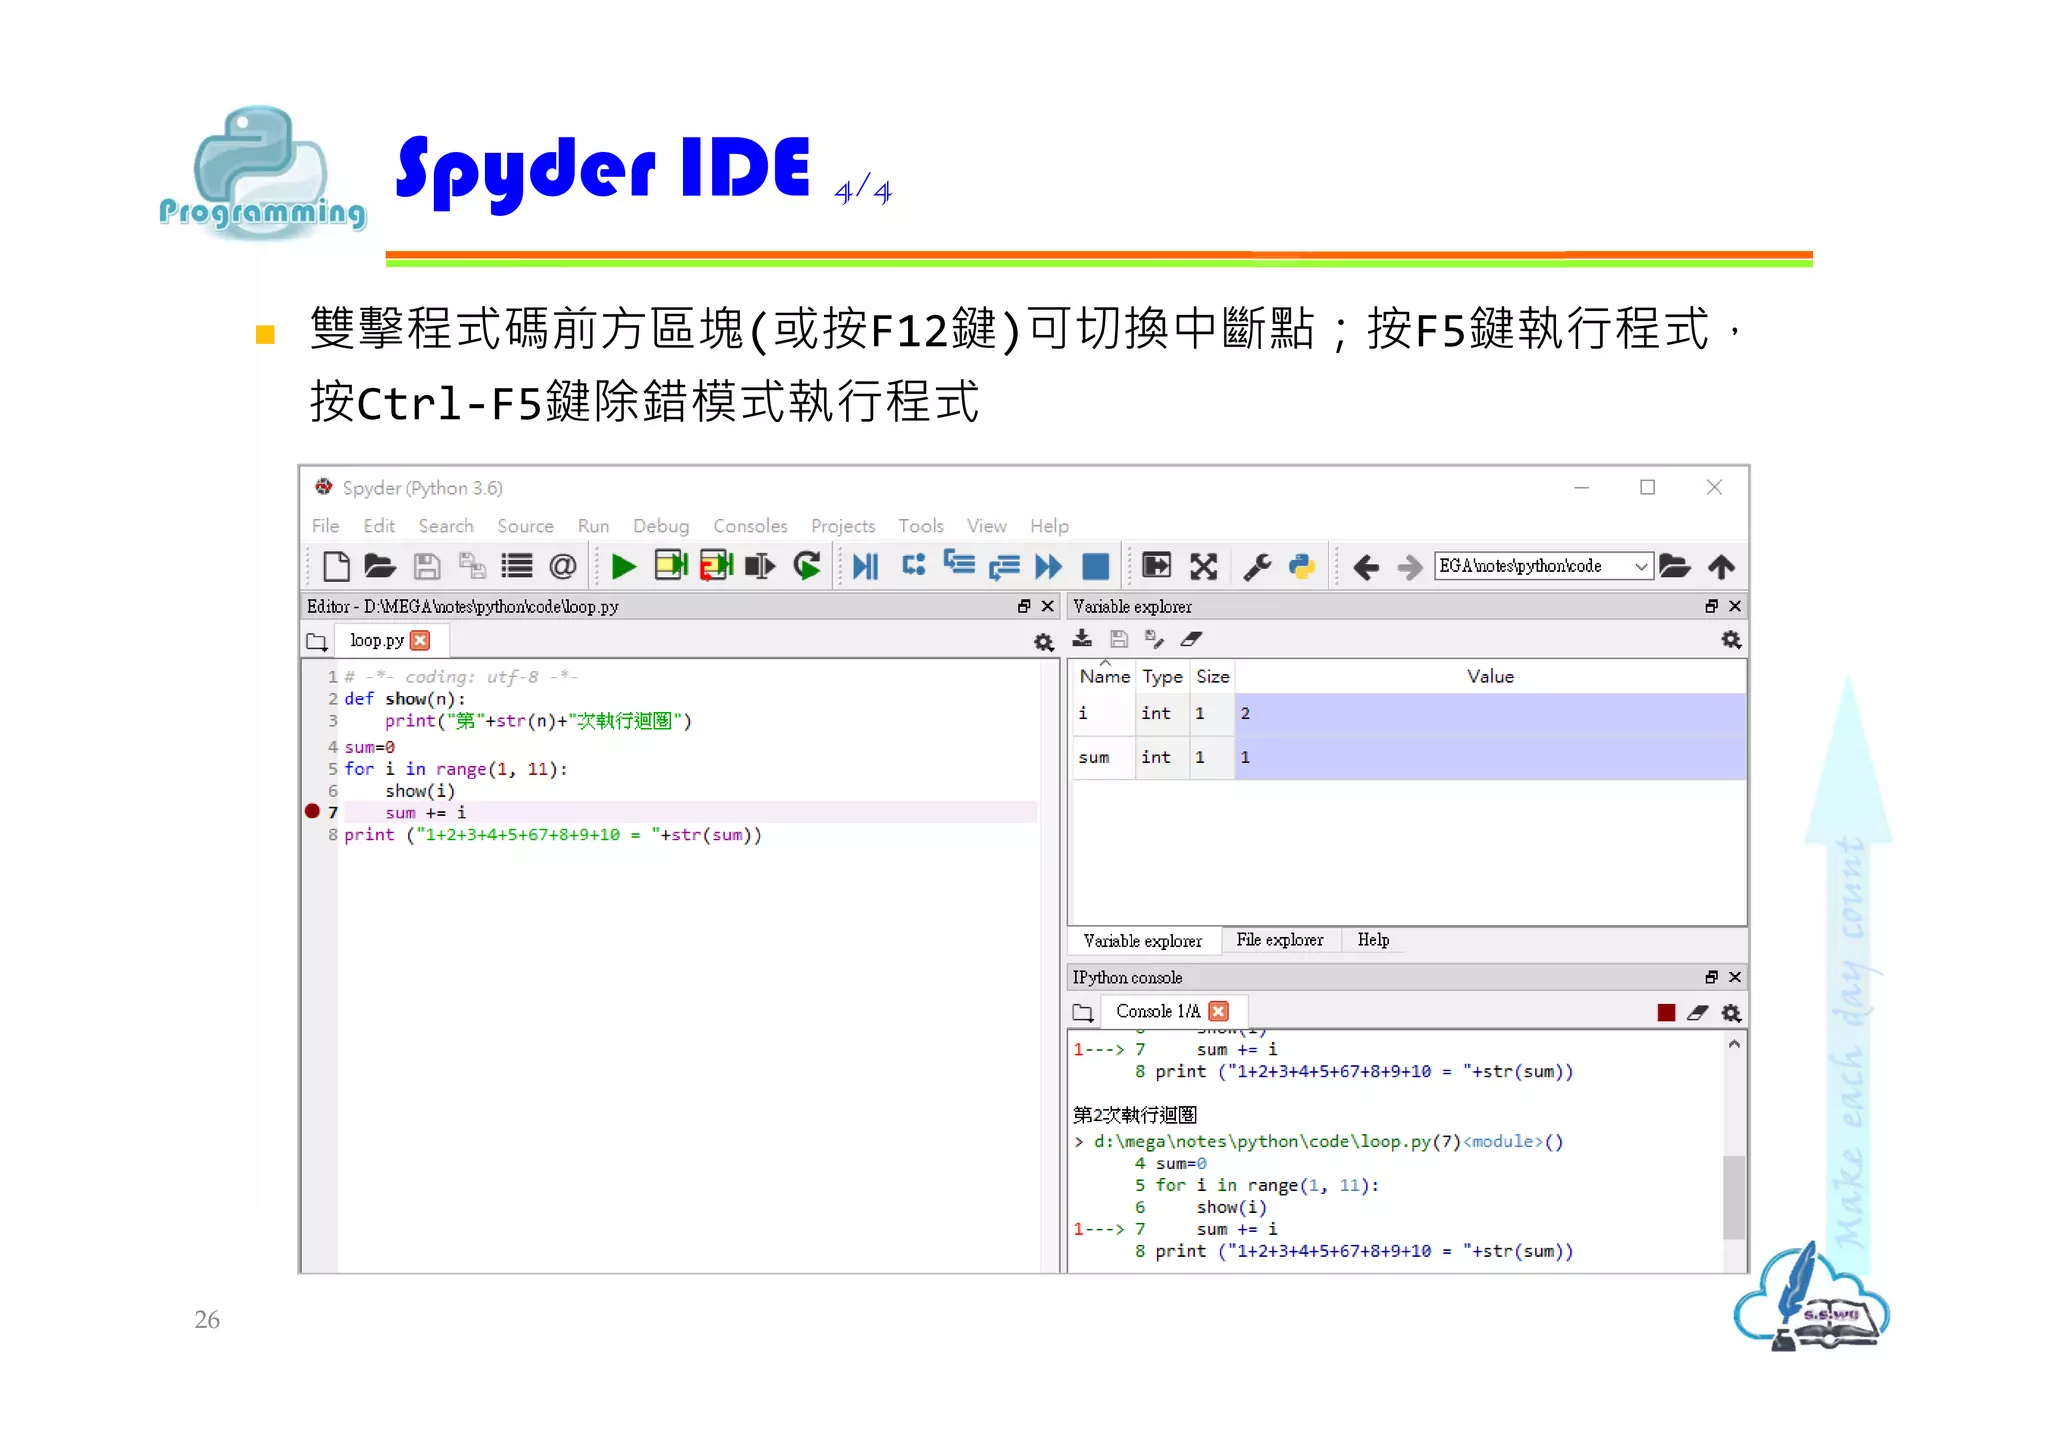Image resolution: width=2048 pixels, height=1448 pixels.
Task: Open the Debug menu
Action: 660,526
